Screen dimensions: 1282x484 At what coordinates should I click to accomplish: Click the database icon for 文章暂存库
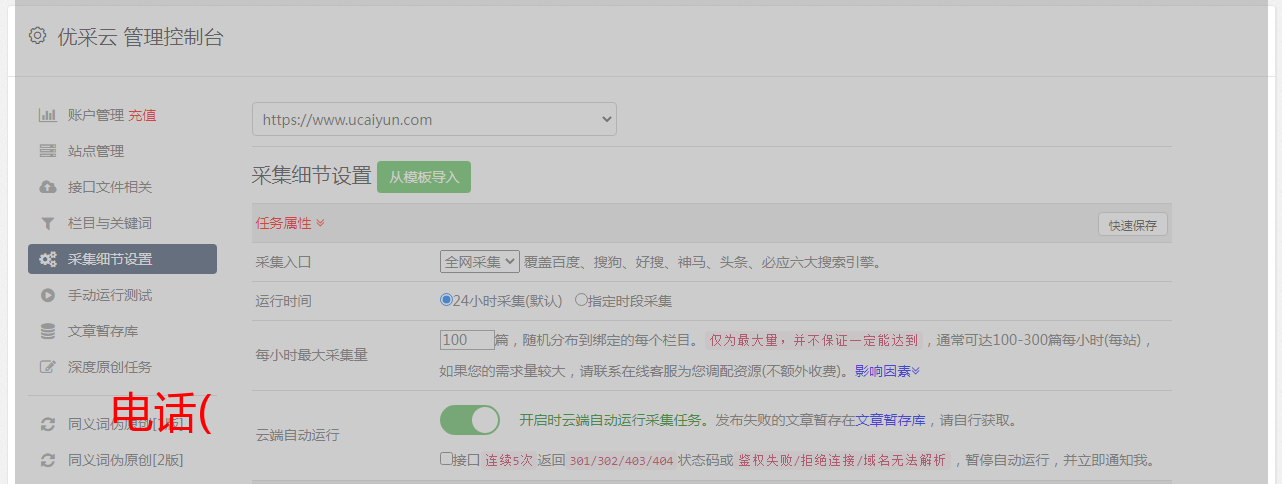point(47,331)
